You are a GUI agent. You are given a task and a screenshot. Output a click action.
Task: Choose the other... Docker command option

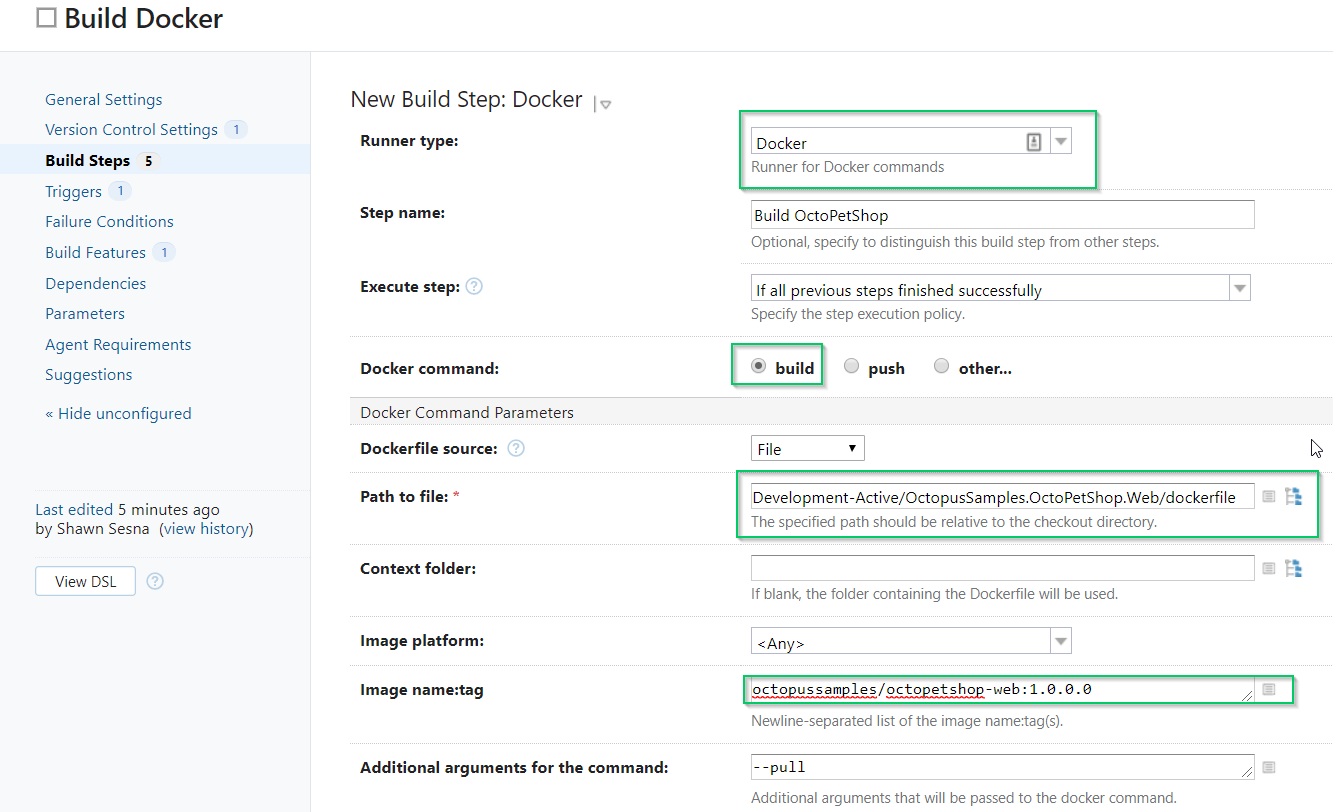tap(941, 367)
